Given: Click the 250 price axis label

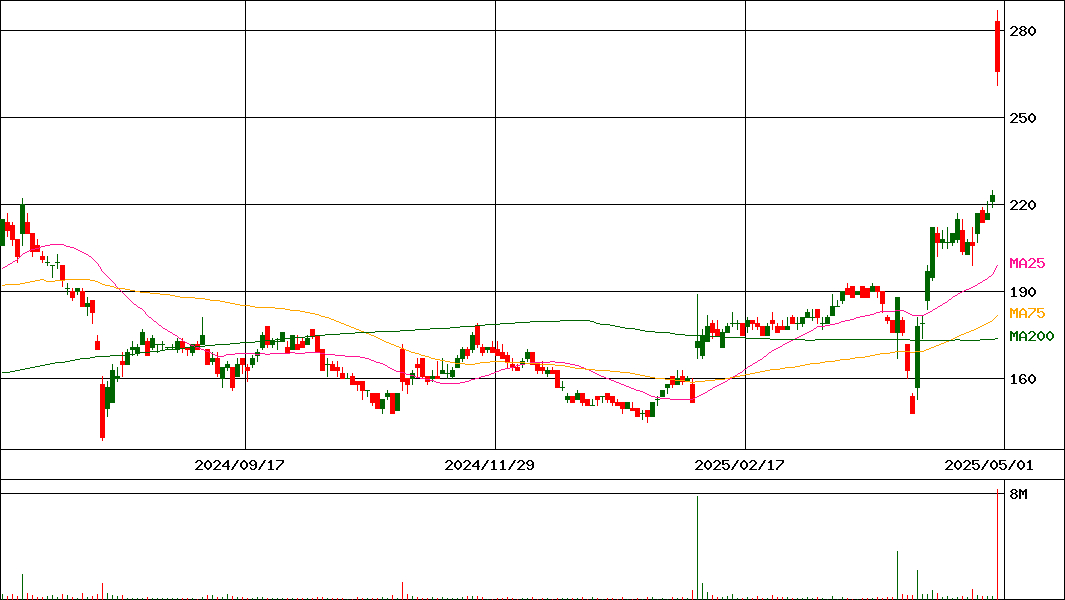Looking at the screenshot, I should (x=1023, y=118).
